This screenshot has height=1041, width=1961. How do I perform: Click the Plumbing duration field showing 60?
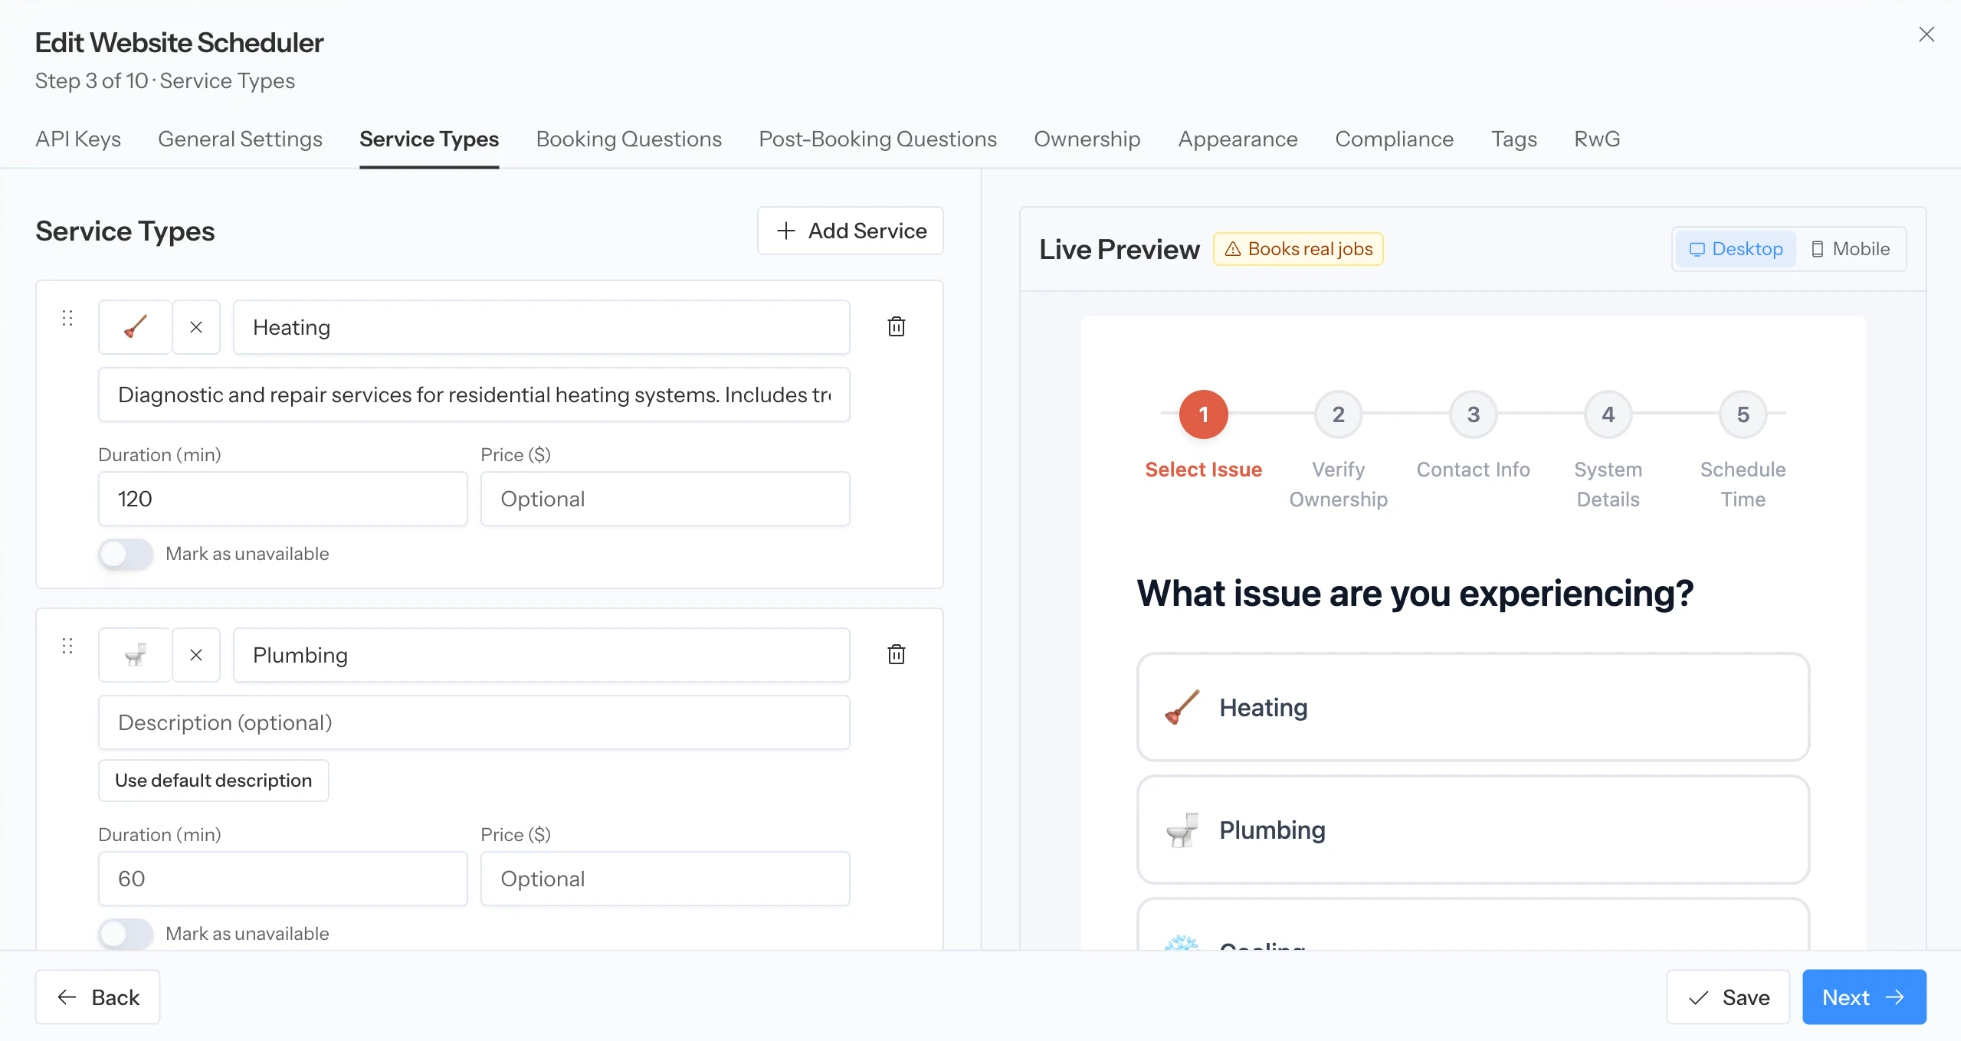(x=283, y=879)
